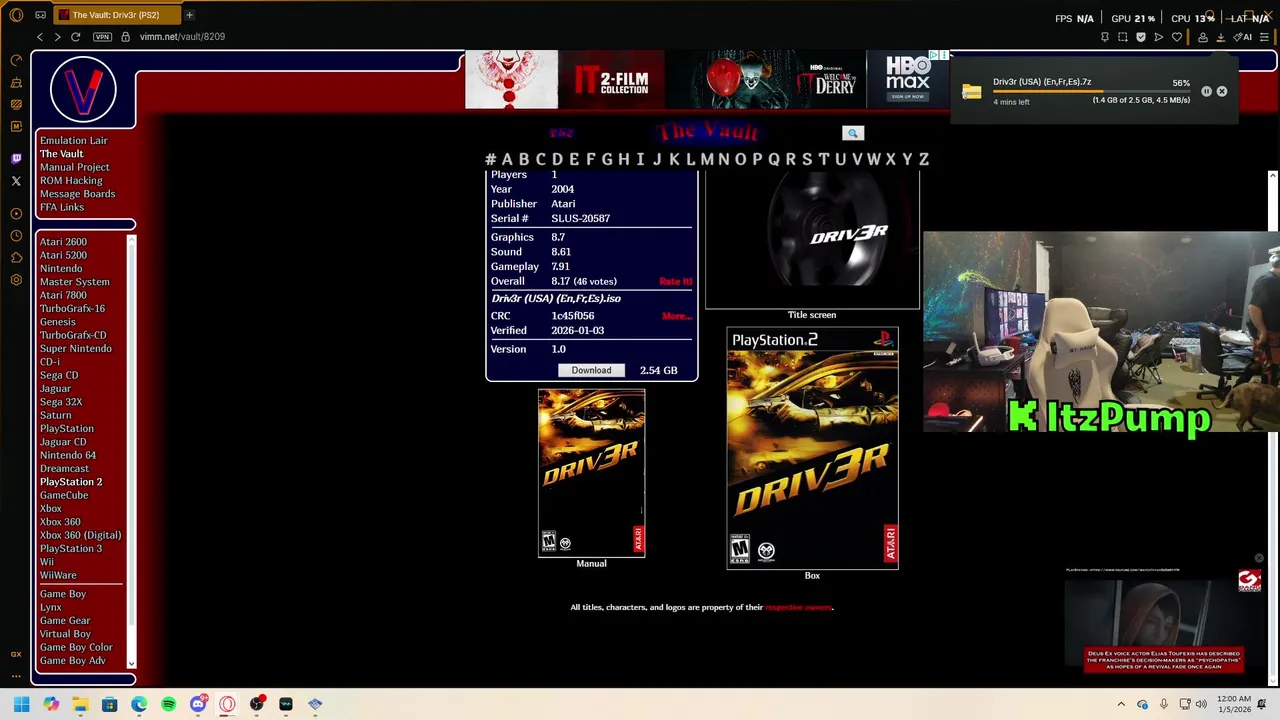
Task: Open Twitch in Opera sidebar
Action: tap(16, 158)
